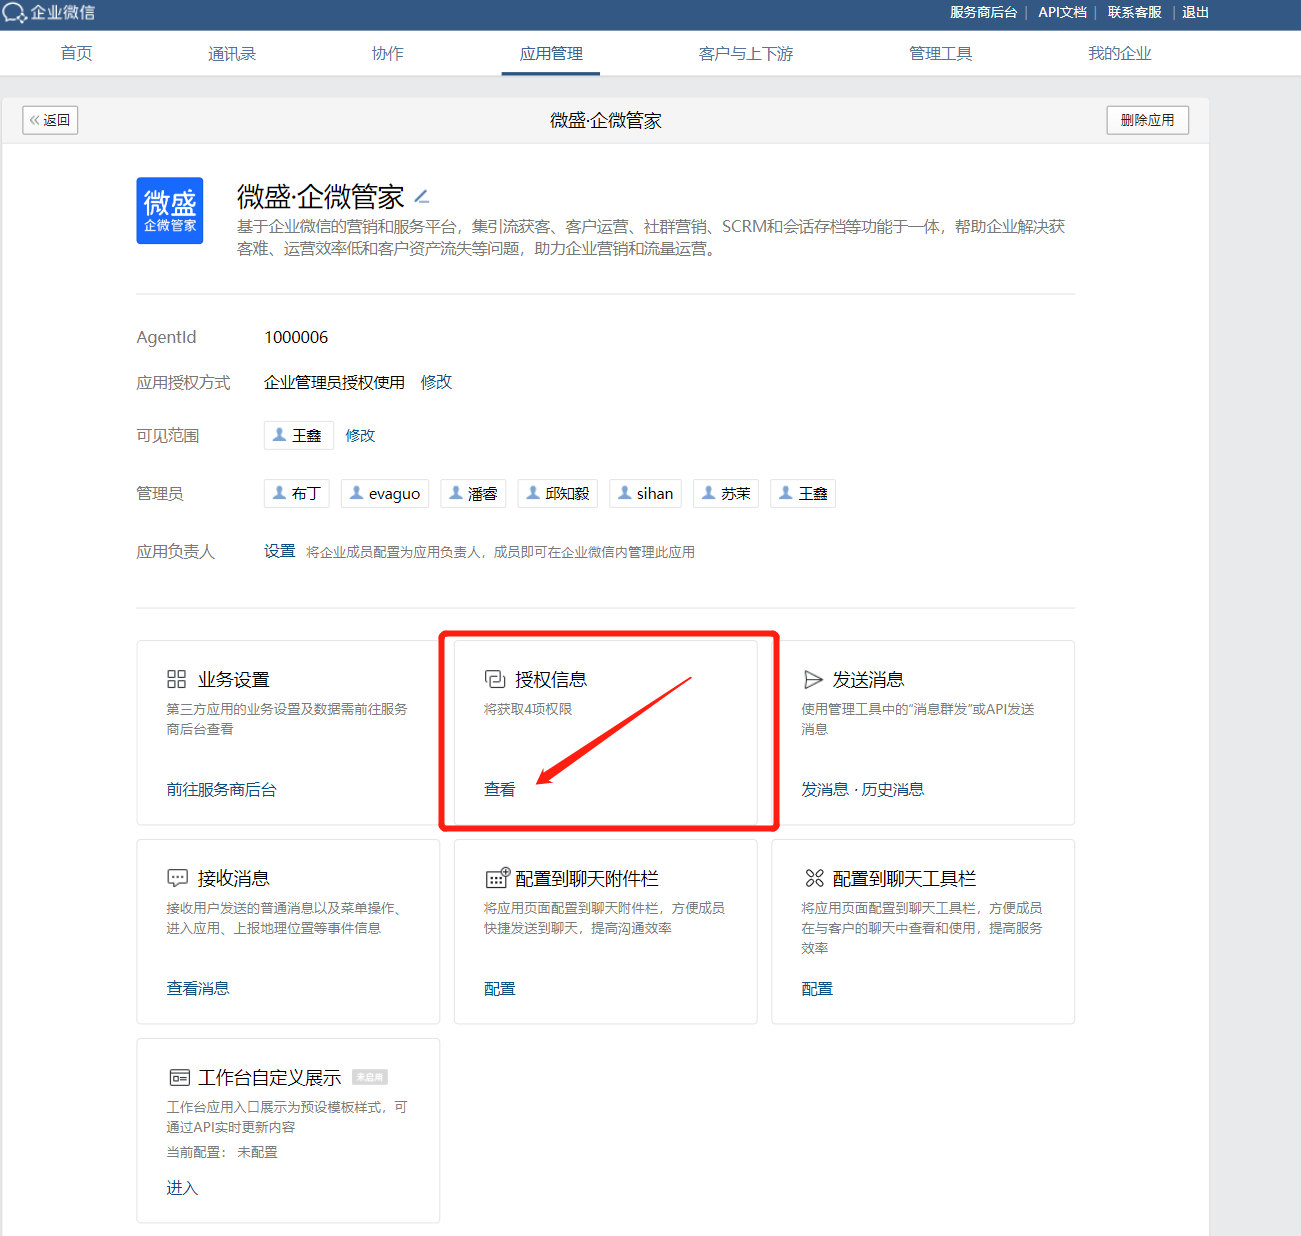Click the 接收消息 chat bubble icon
The width and height of the screenshot is (1301, 1236).
(x=177, y=878)
